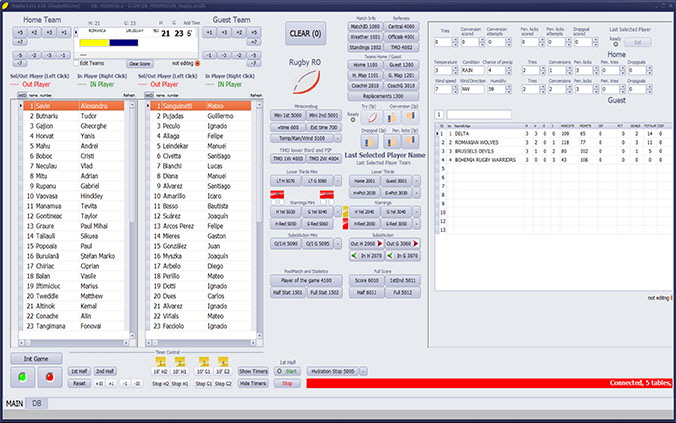Image resolution: width=676 pixels, height=423 pixels.
Task: Click yellow timer icon number 4
Action: (223, 362)
